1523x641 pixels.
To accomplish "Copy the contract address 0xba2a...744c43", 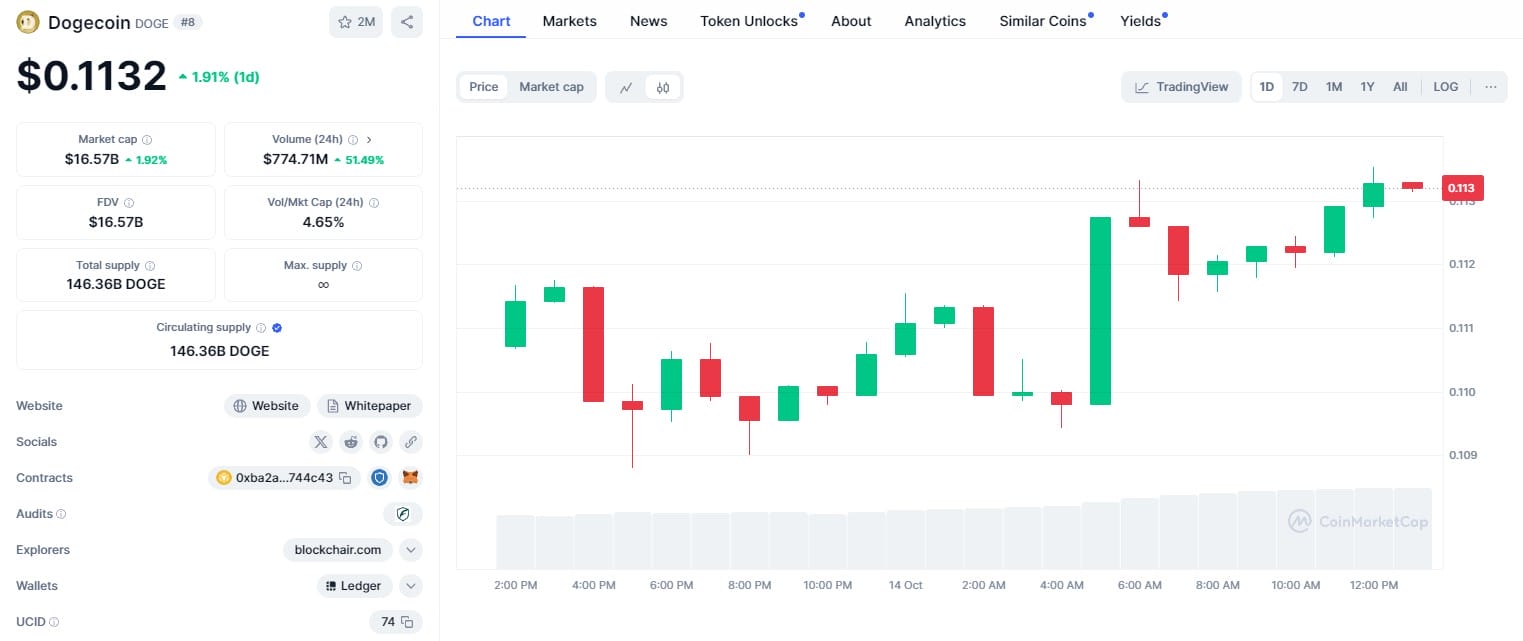I will pyautogui.click(x=345, y=478).
